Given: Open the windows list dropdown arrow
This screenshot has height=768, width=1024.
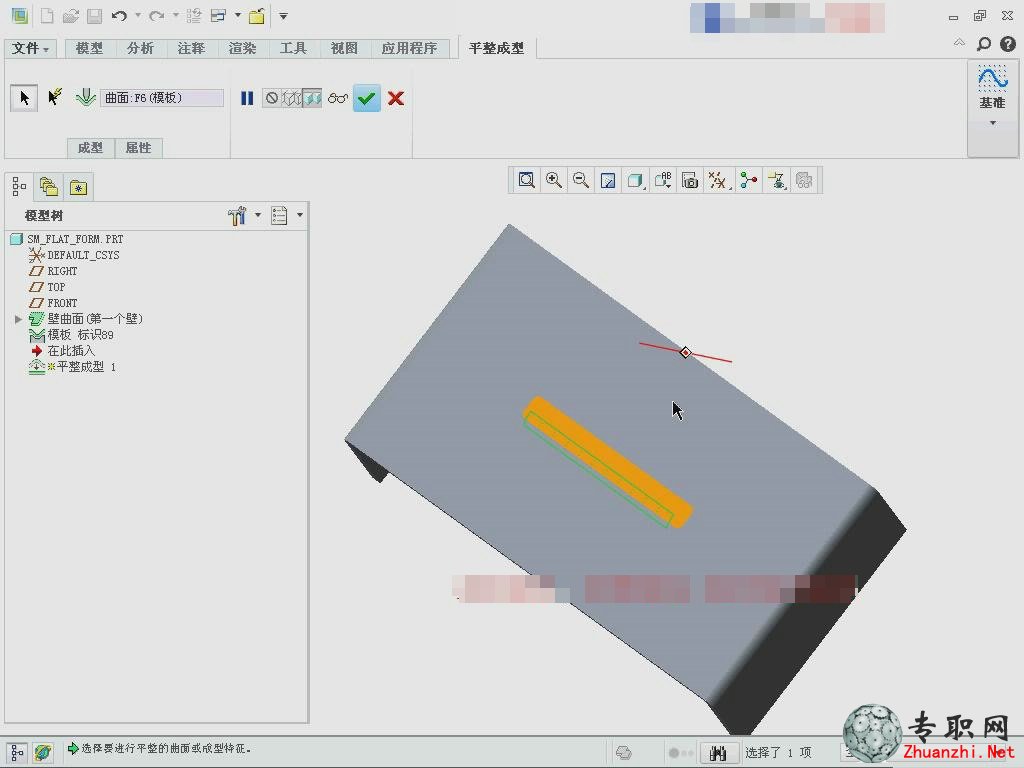Looking at the screenshot, I should point(238,16).
